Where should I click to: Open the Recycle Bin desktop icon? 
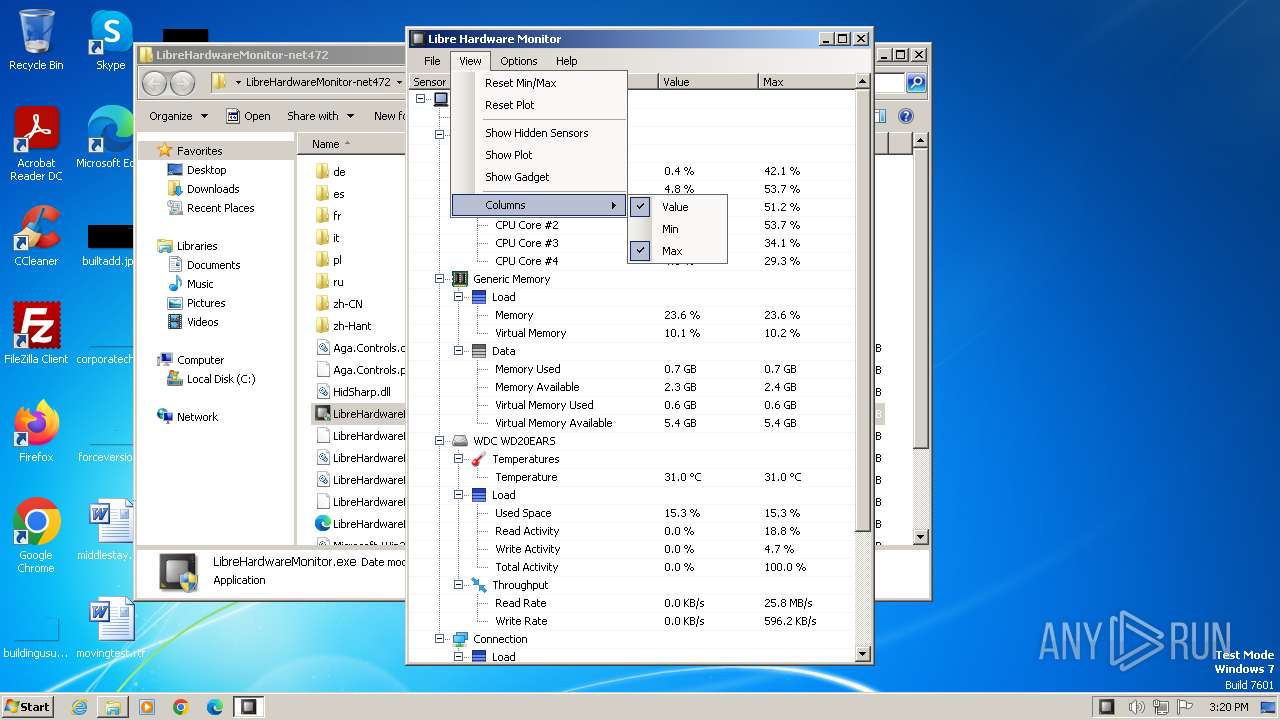coord(36,40)
